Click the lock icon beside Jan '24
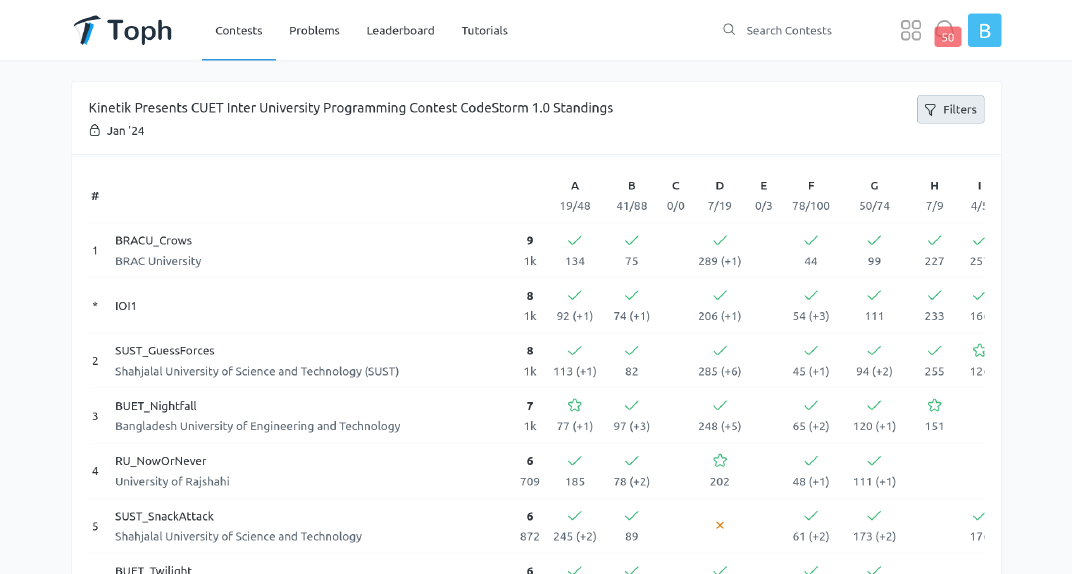 pos(95,130)
